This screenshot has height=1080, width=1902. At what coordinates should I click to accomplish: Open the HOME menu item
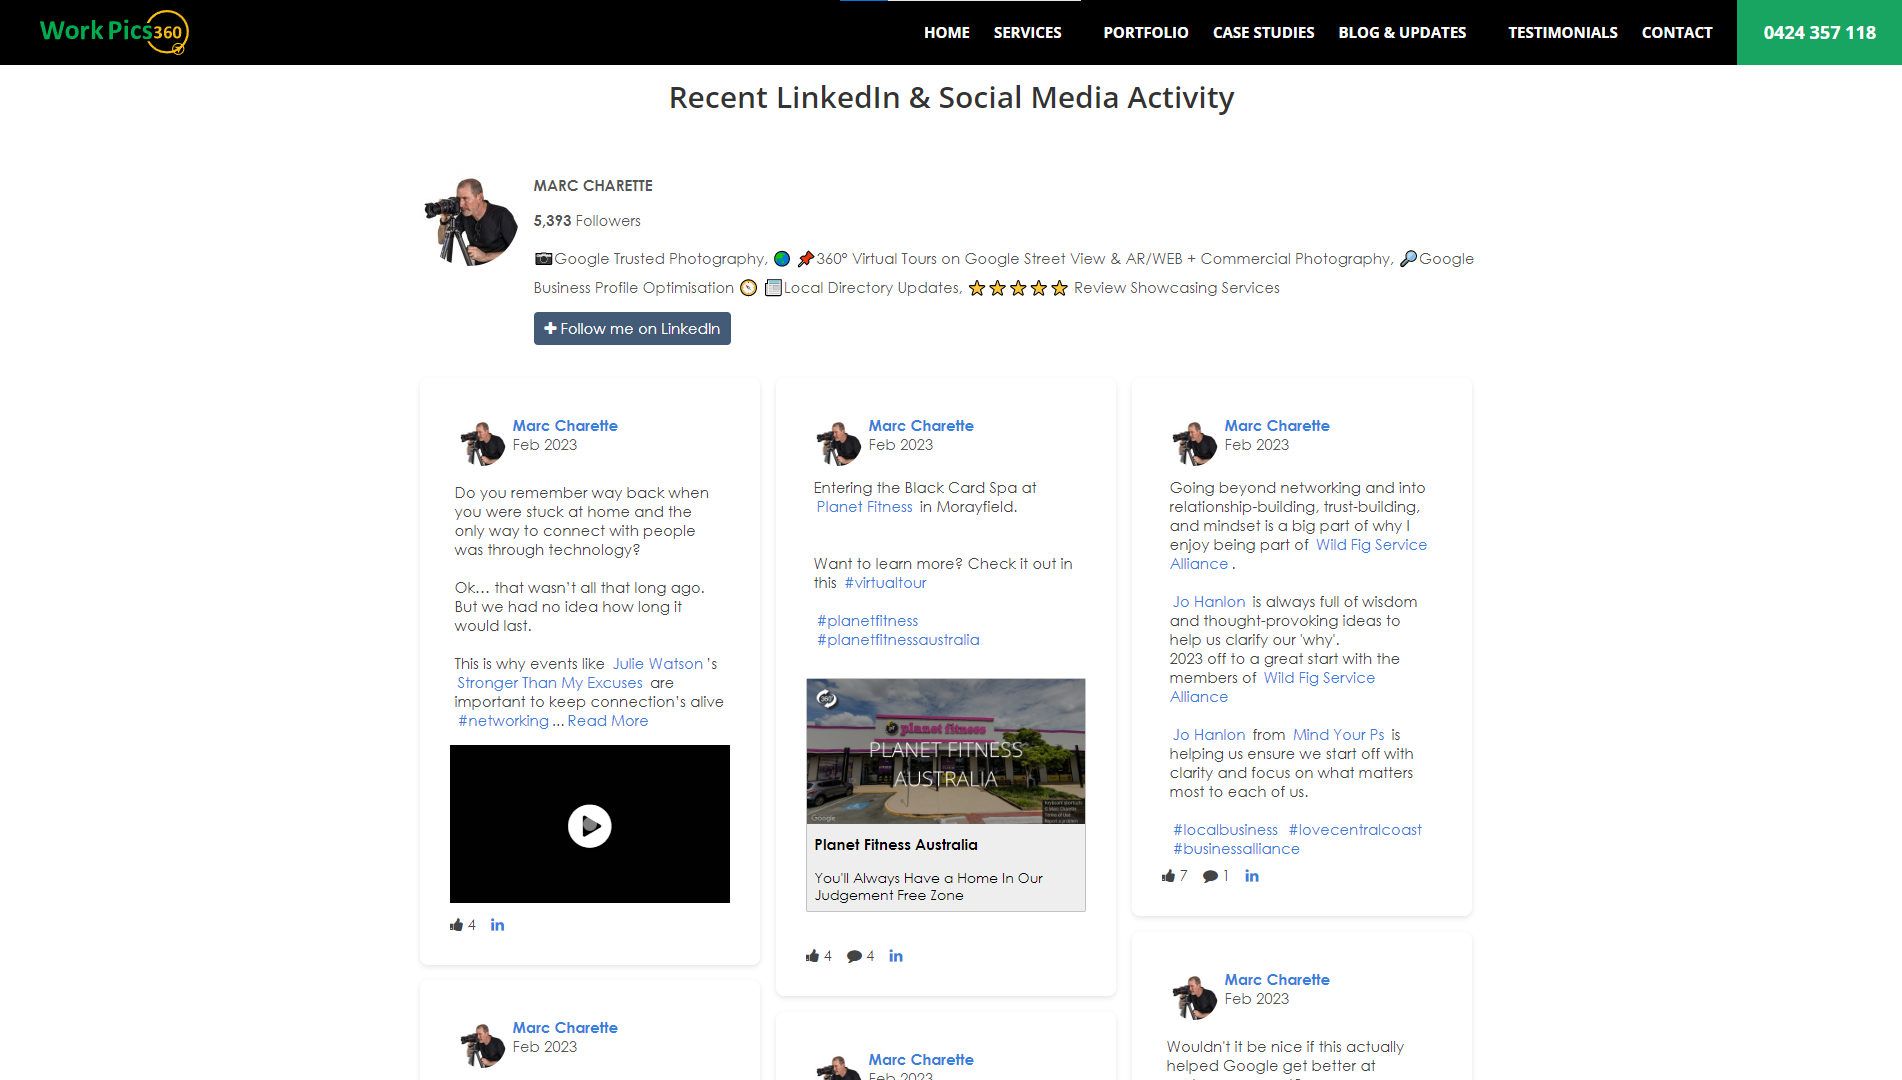tap(946, 32)
